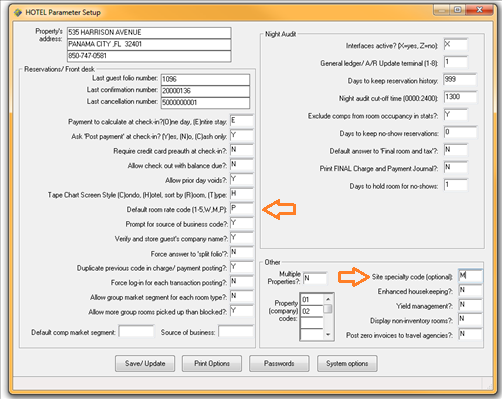Click the Multiple Properties field
The width and height of the screenshot is (502, 399).
(315, 278)
